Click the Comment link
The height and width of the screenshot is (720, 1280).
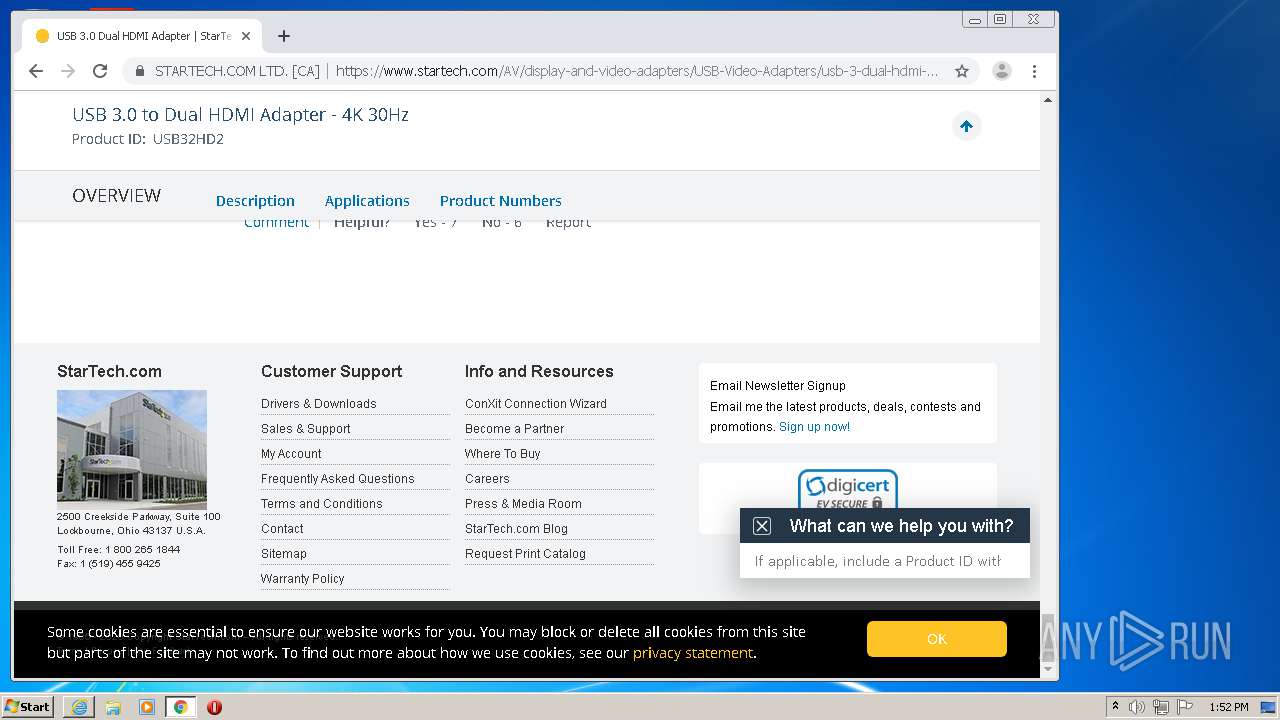pyautogui.click(x=276, y=223)
